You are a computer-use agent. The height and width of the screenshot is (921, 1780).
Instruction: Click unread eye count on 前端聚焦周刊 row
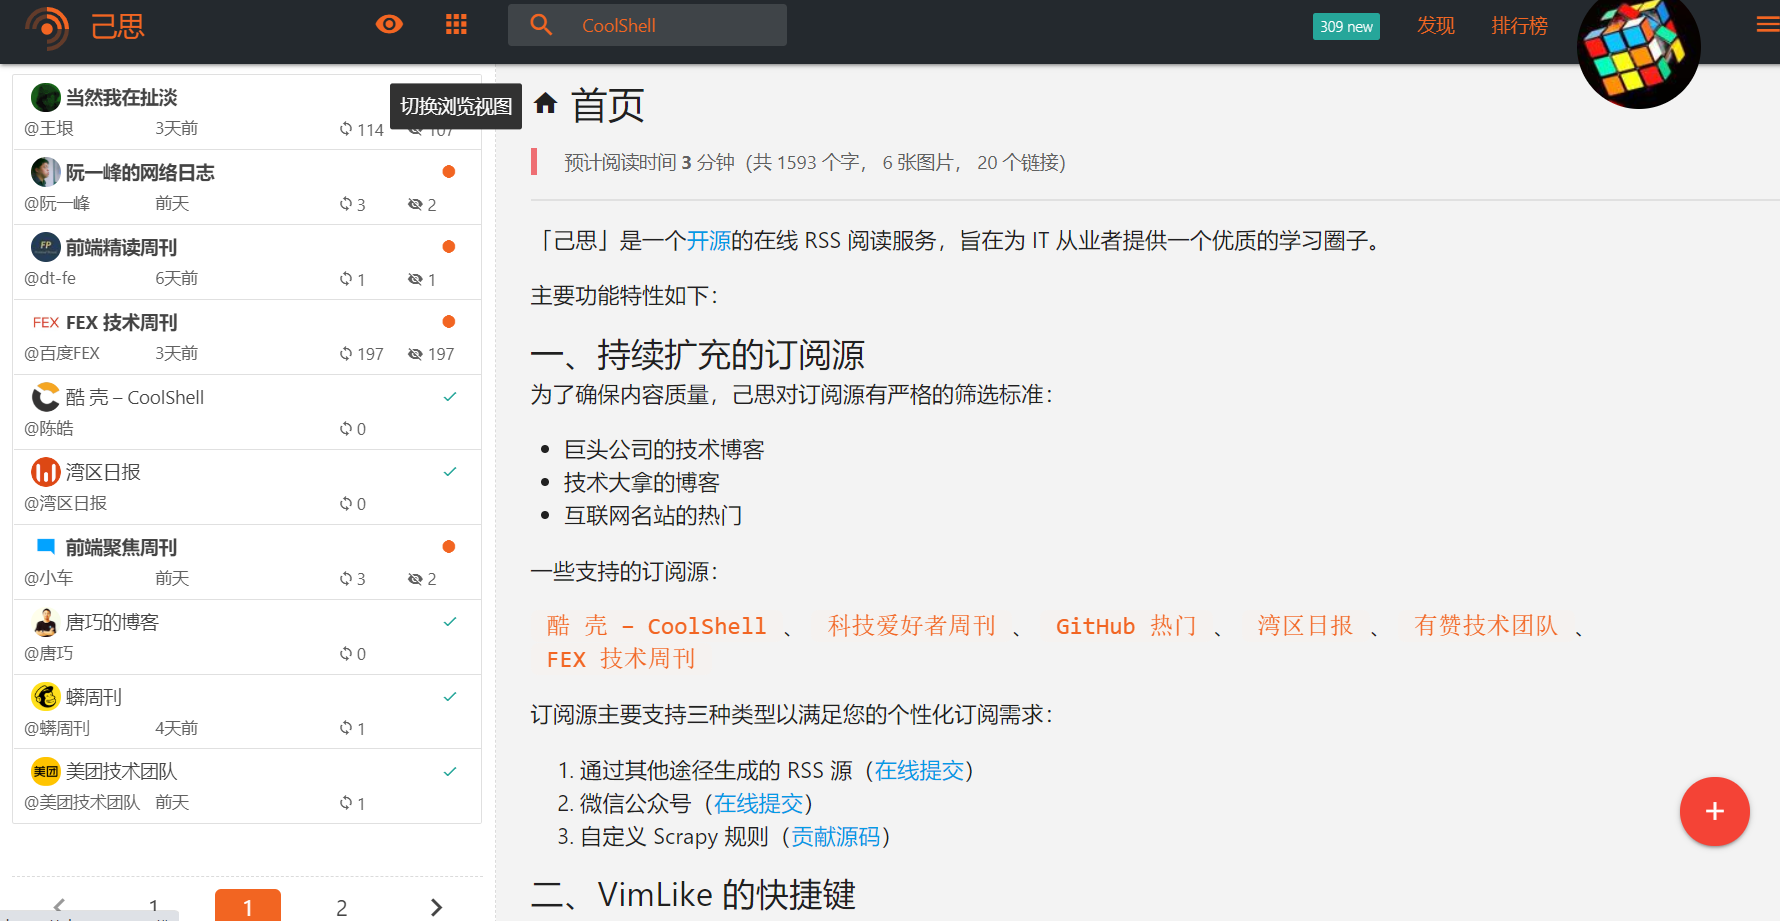(x=422, y=579)
